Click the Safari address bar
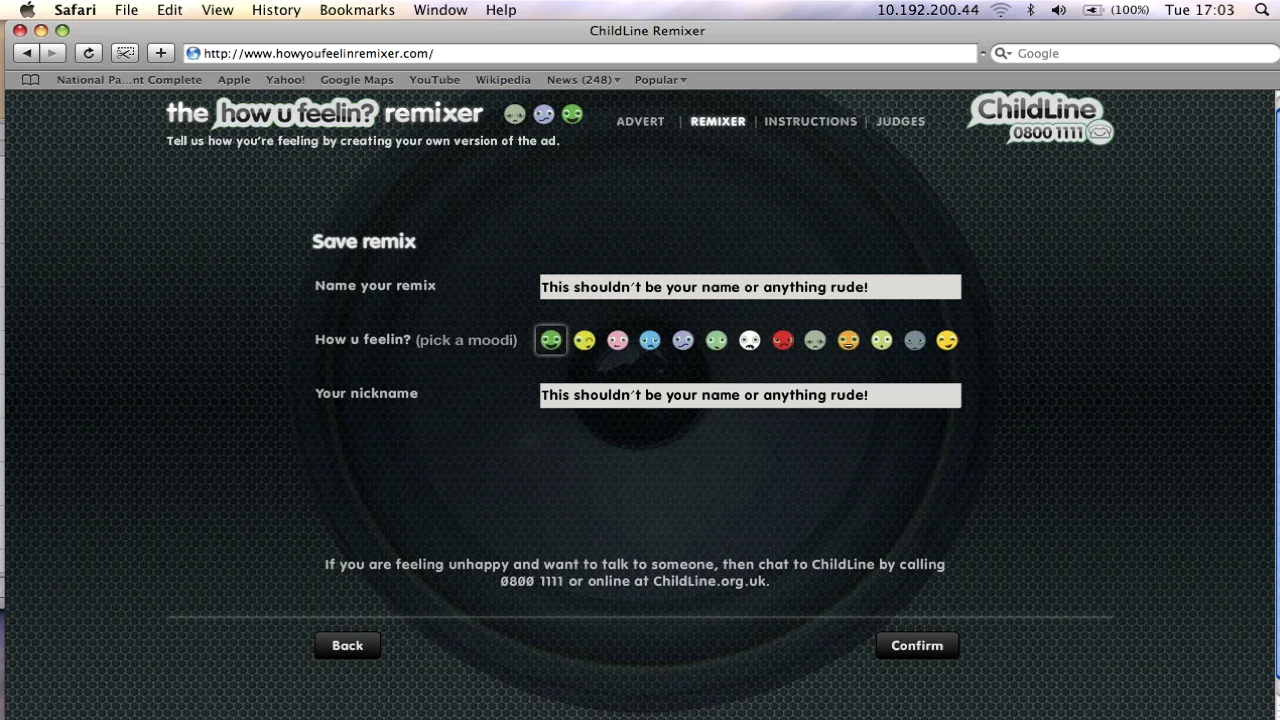 click(580, 53)
